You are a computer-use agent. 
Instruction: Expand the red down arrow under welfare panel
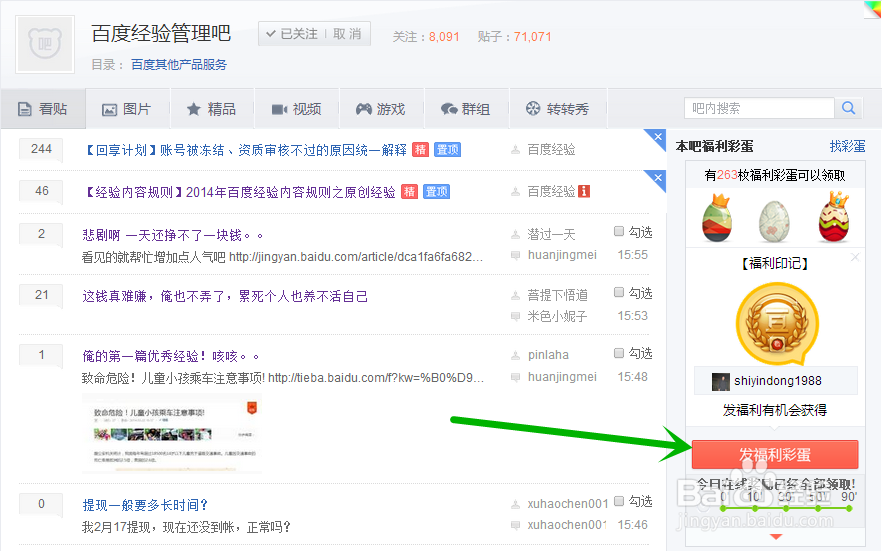(776, 536)
